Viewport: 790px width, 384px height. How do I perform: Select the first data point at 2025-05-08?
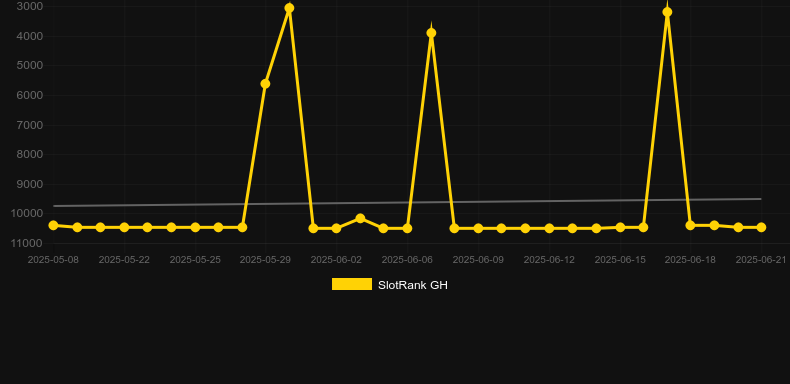53,225
